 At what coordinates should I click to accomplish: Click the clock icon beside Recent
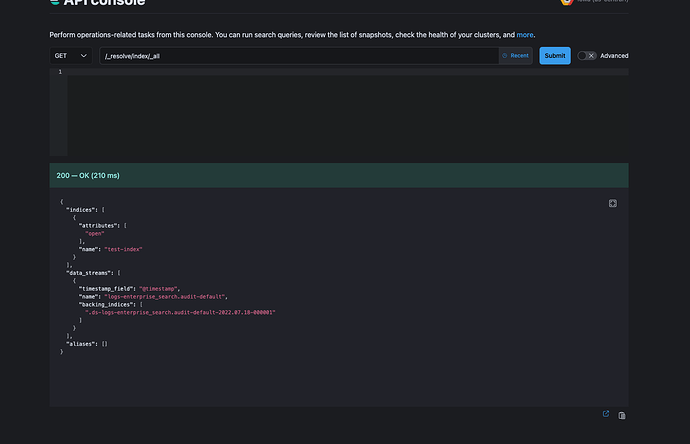tap(505, 56)
